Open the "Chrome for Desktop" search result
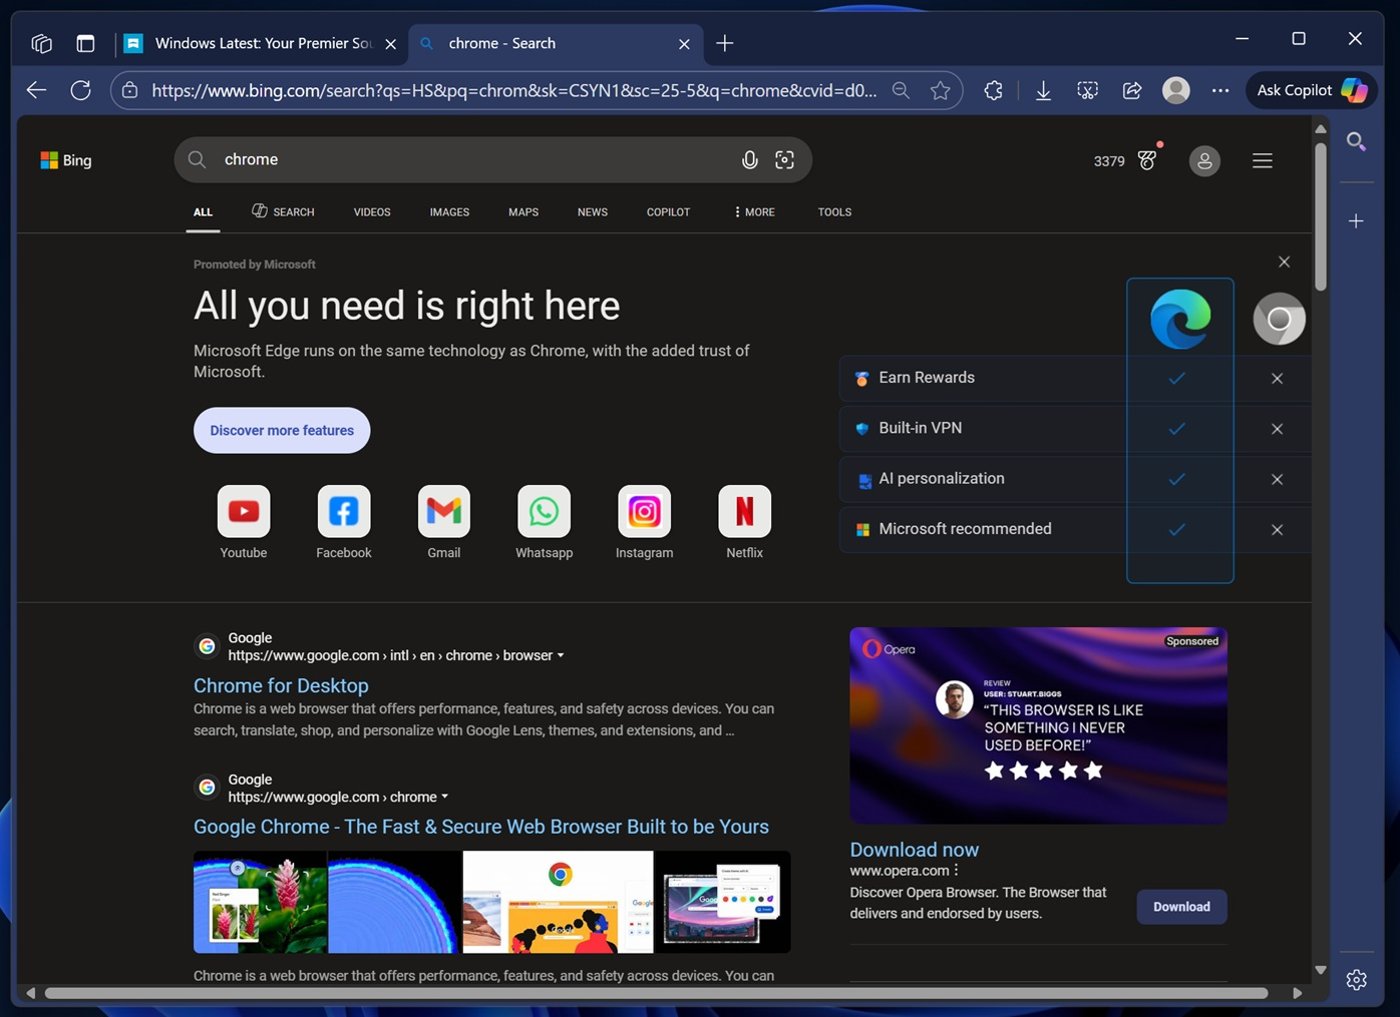 coord(280,685)
